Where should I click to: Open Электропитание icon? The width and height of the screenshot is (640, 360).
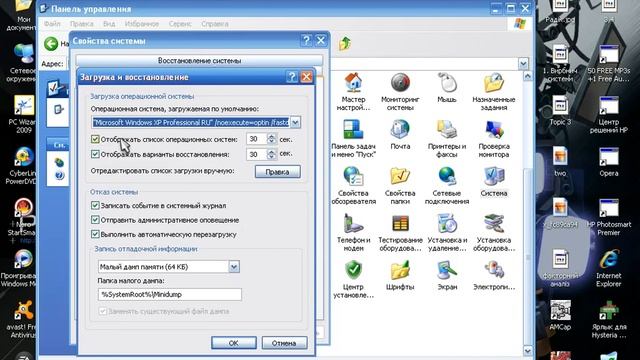(x=494, y=270)
